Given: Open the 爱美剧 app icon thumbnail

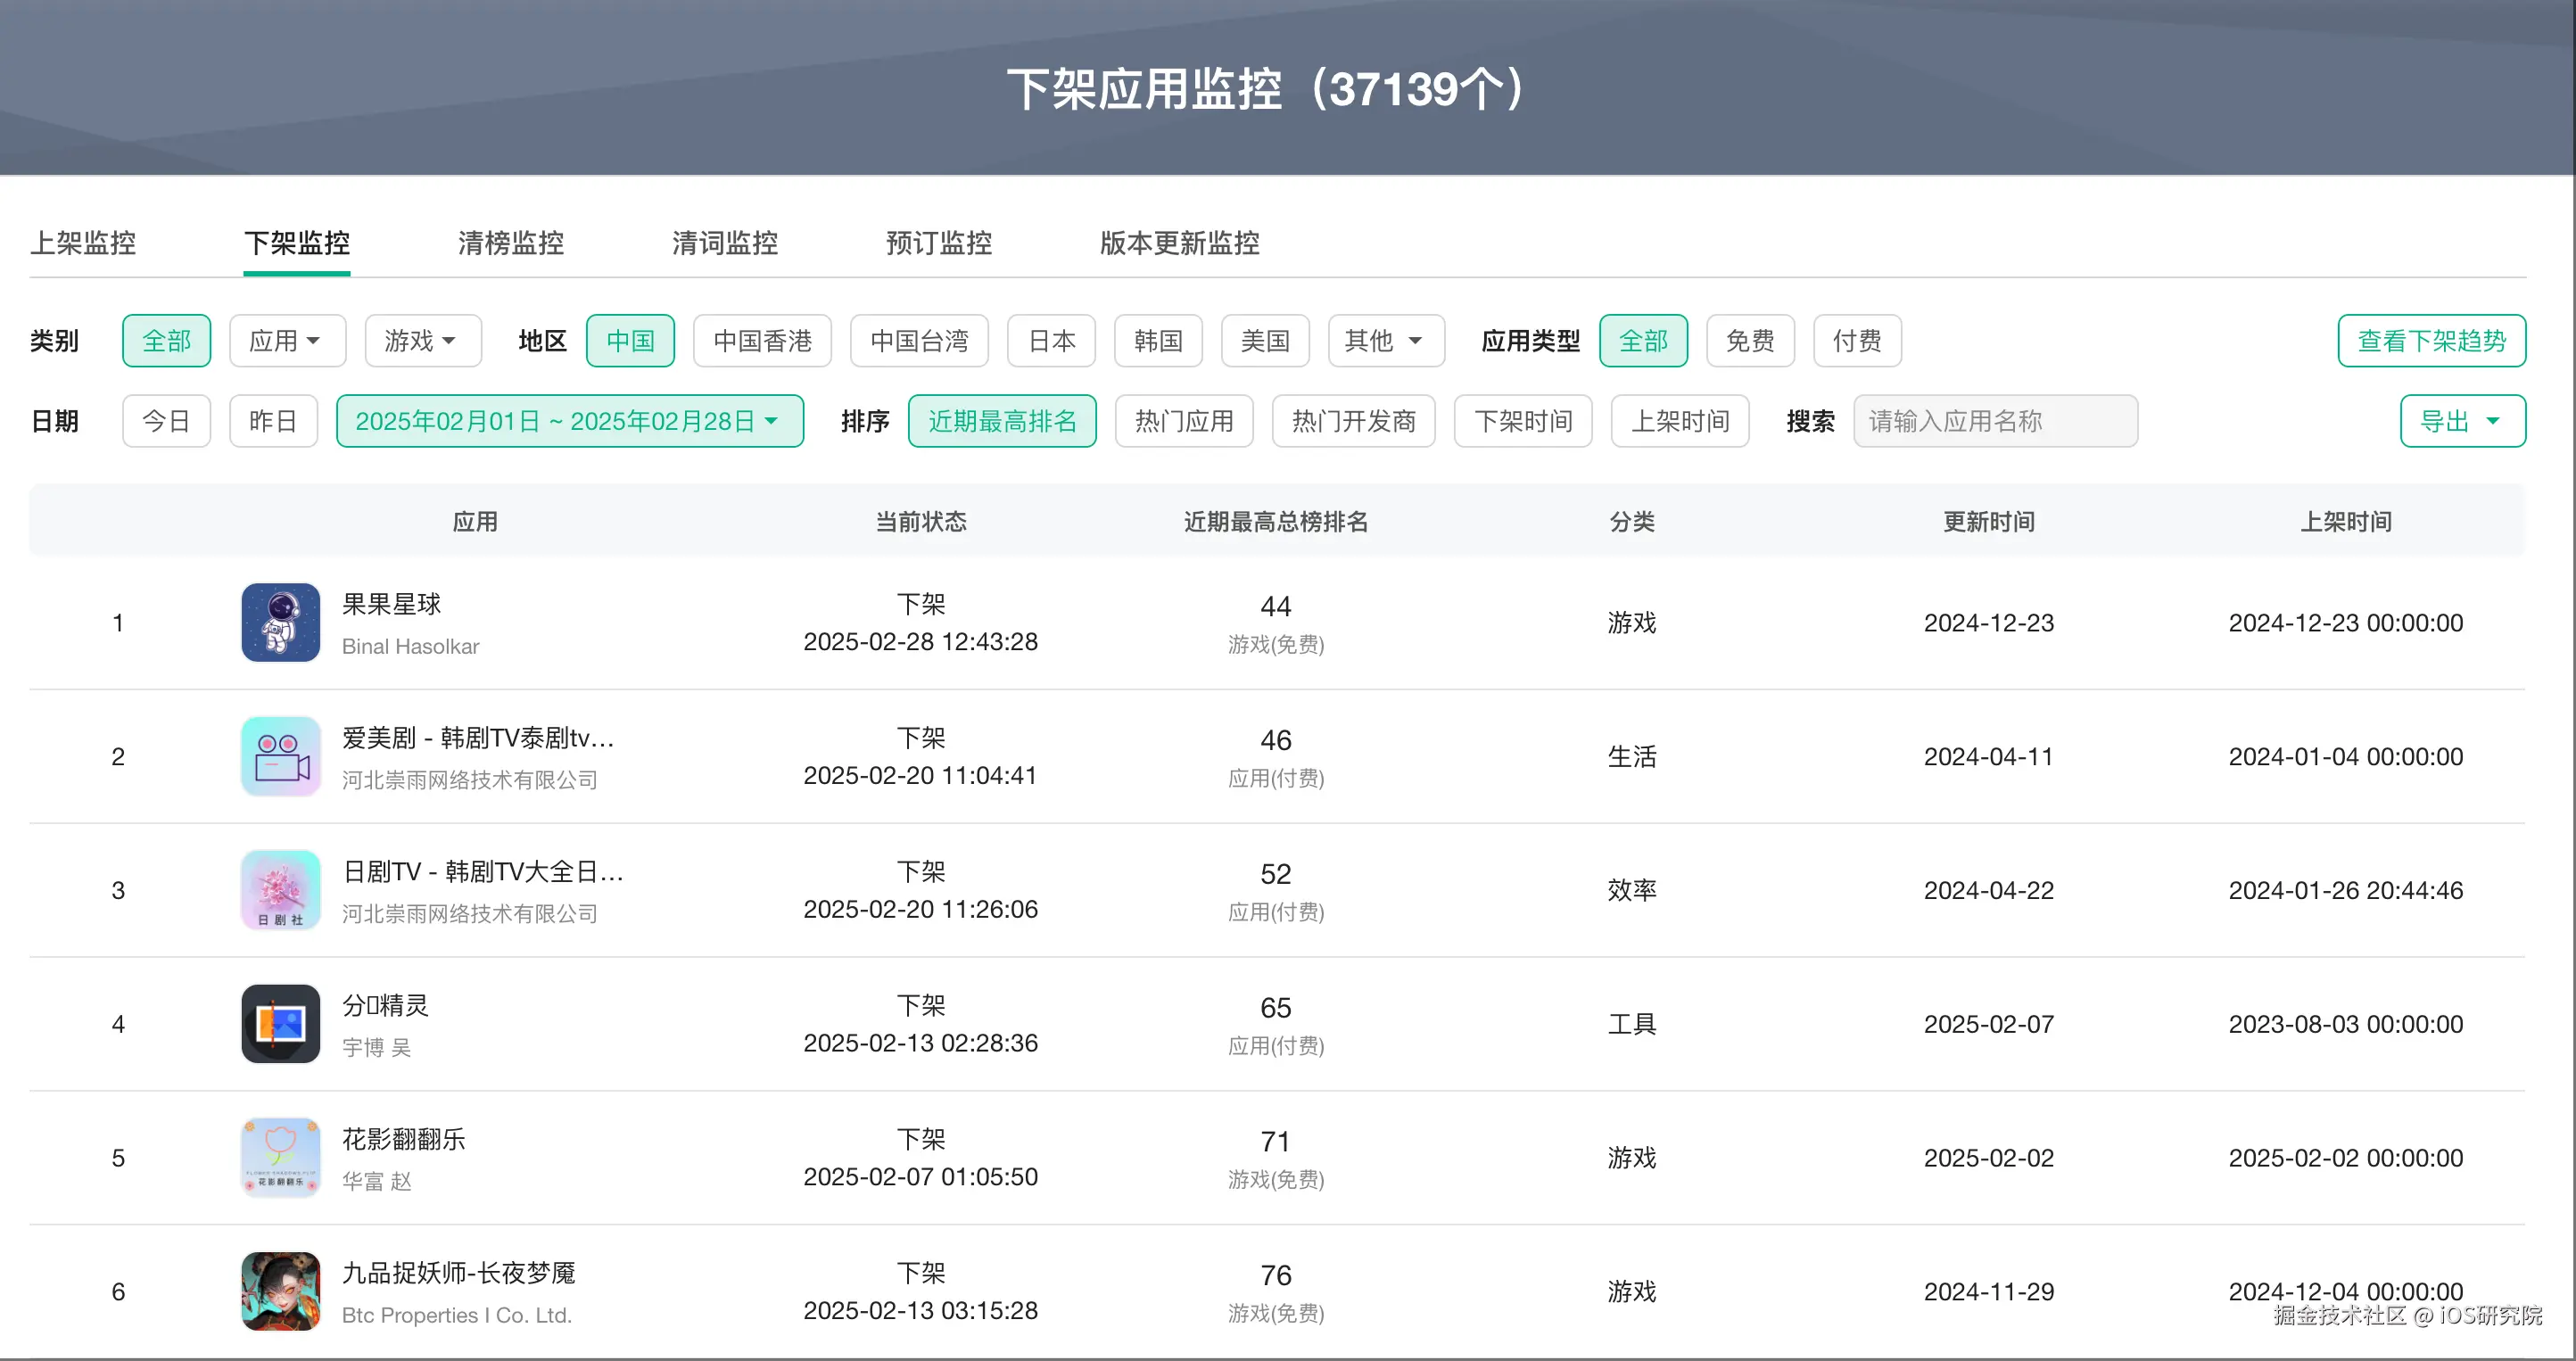Looking at the screenshot, I should click(x=280, y=756).
